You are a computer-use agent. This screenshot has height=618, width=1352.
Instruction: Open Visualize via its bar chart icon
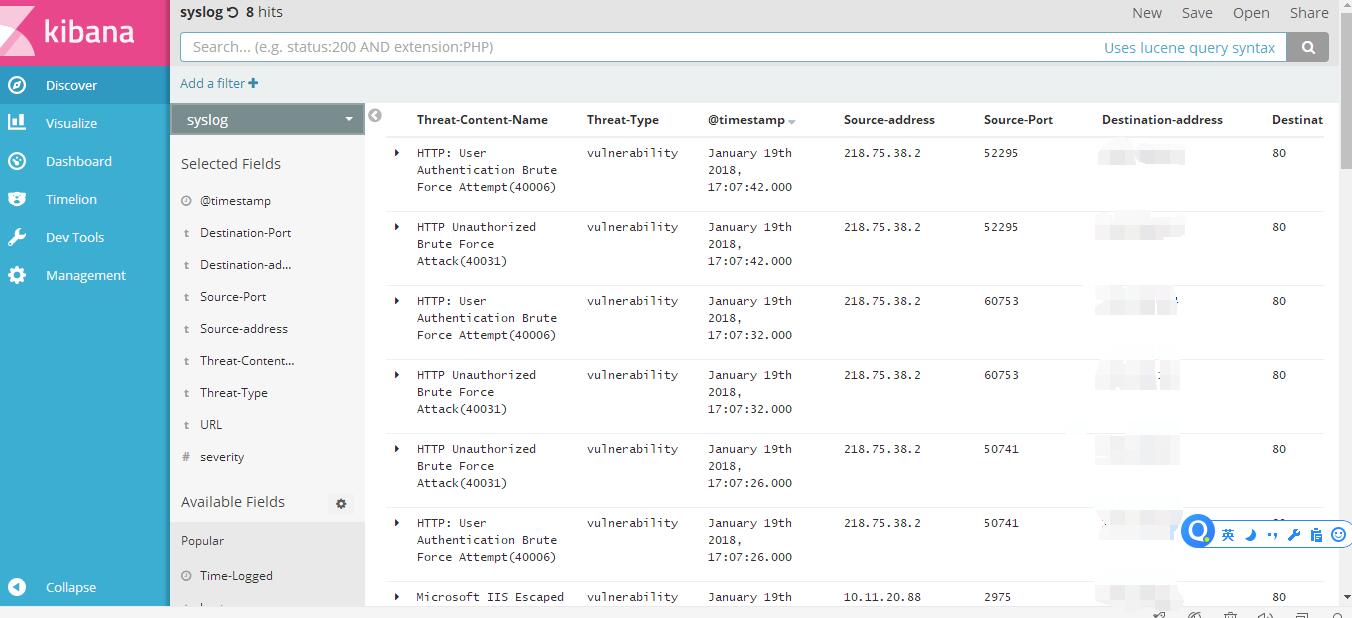pos(17,123)
